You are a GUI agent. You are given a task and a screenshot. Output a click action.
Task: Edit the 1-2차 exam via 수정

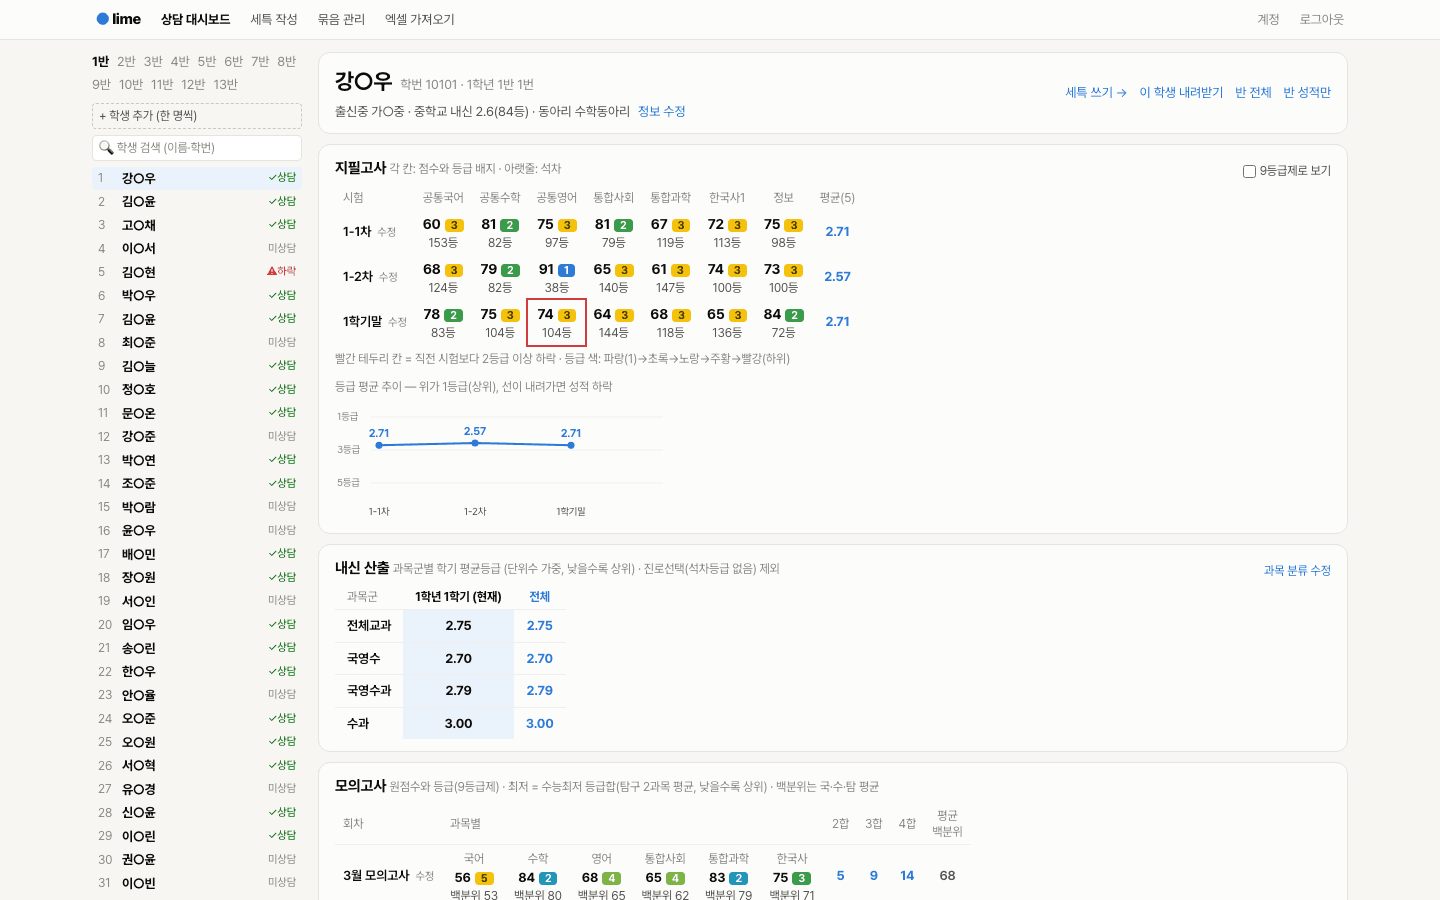388,277
